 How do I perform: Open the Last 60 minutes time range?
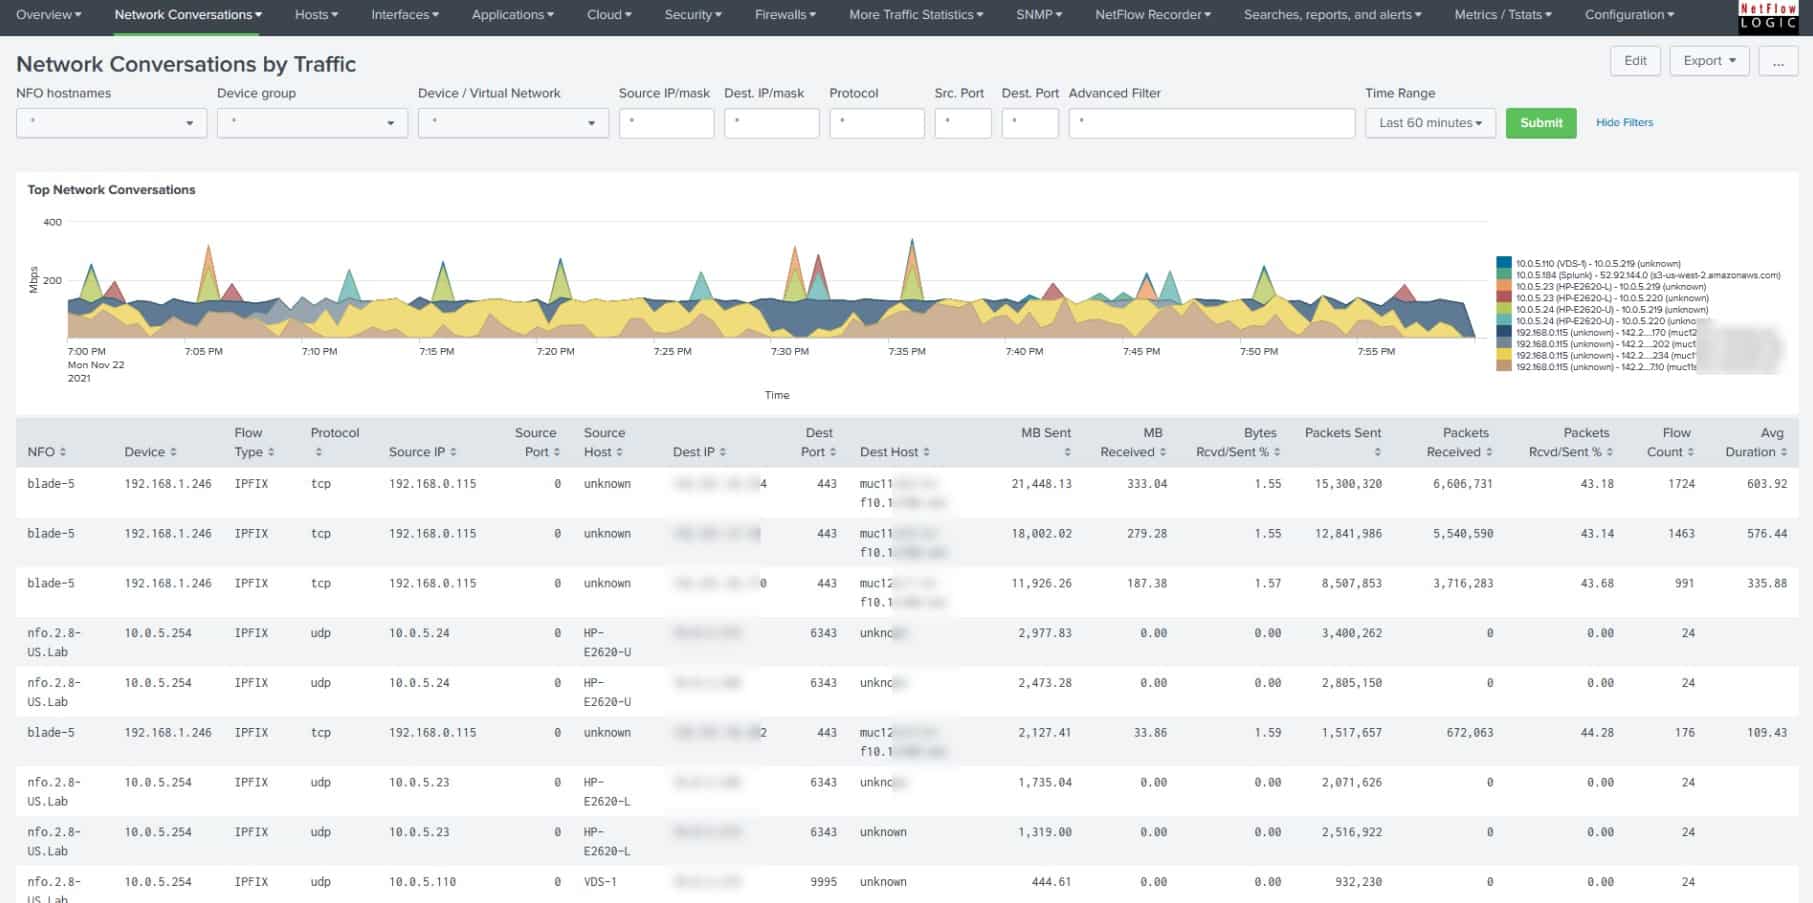click(1430, 123)
